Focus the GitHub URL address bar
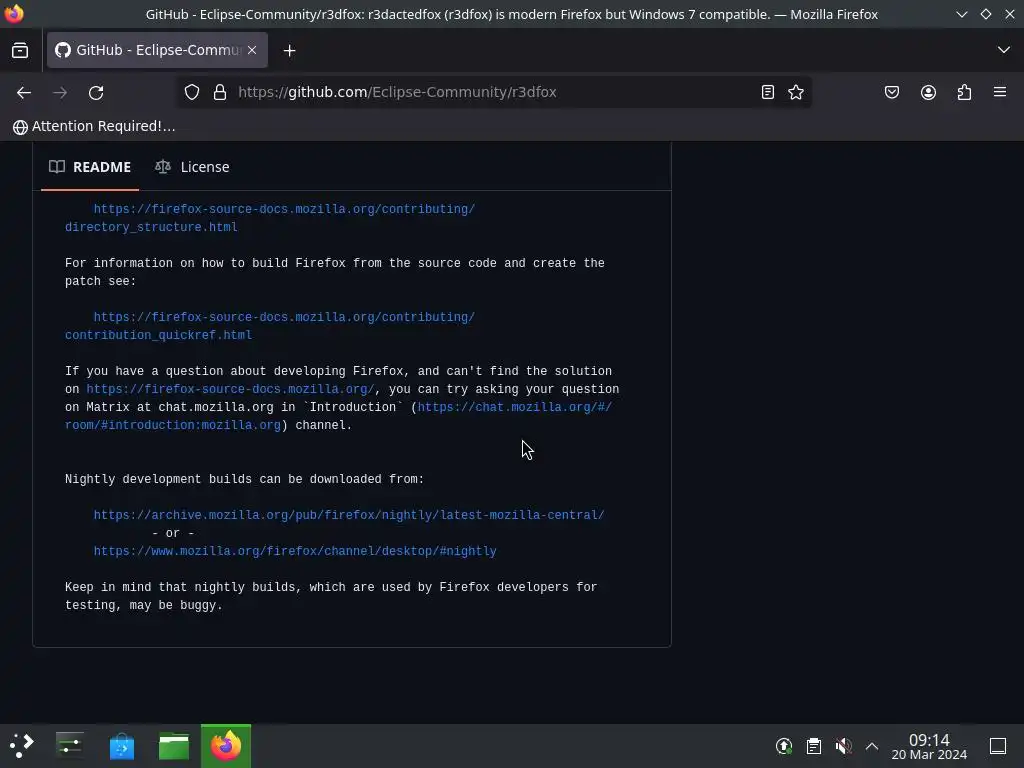Screen dimensions: 1024x768 coord(493,92)
